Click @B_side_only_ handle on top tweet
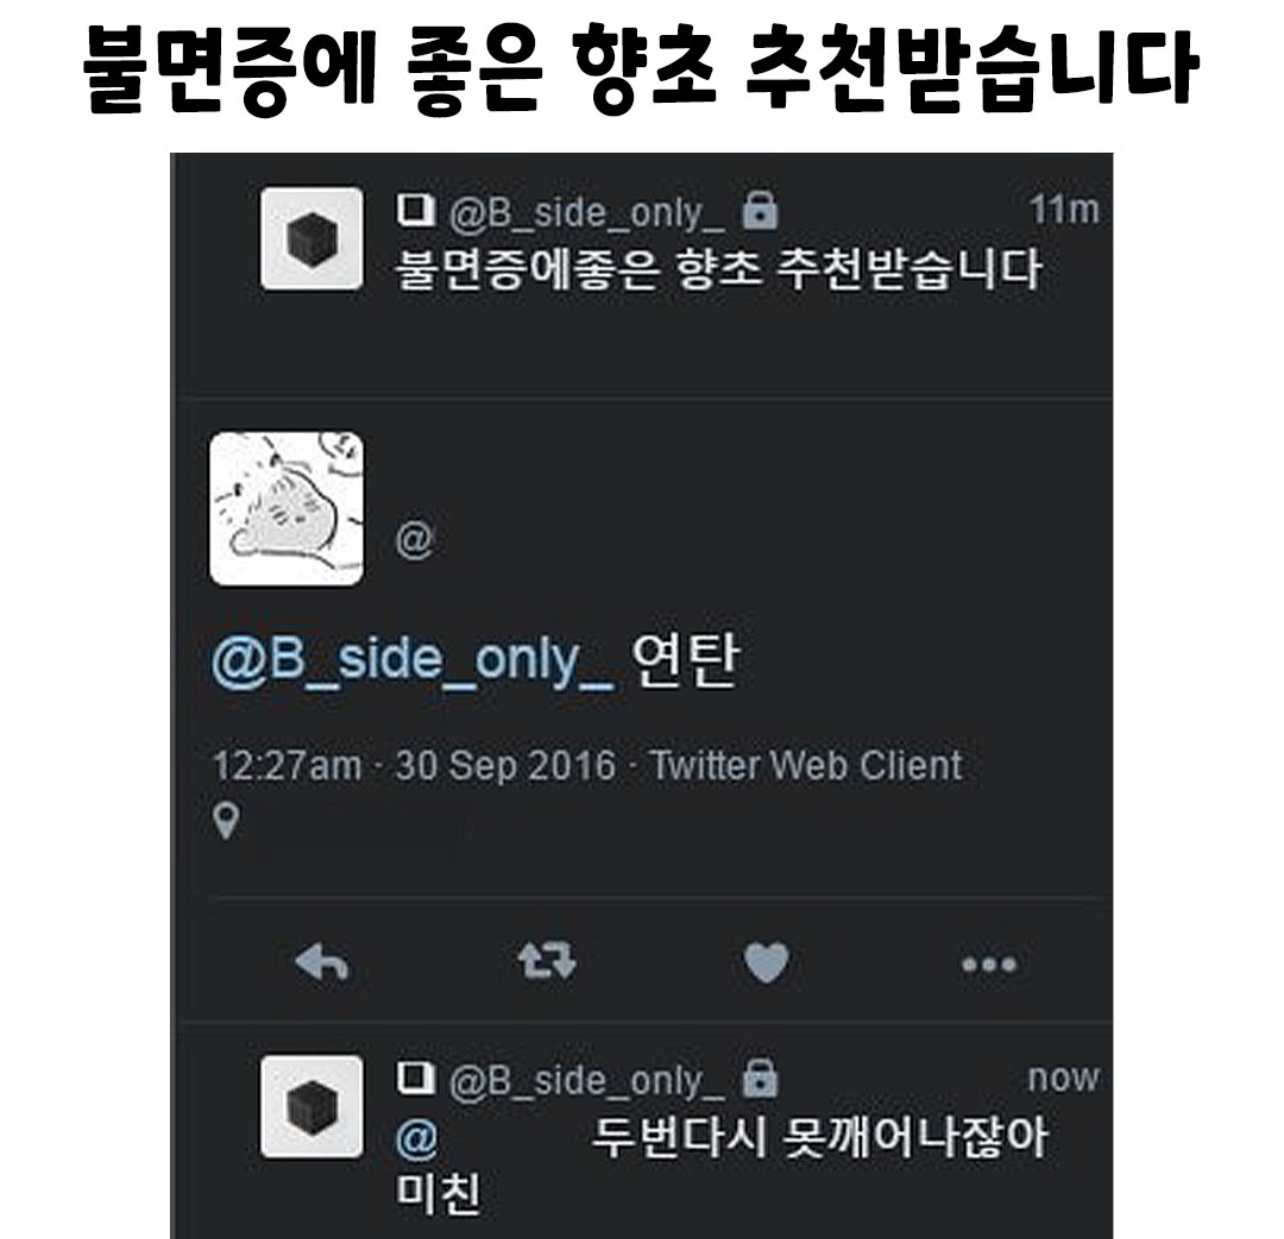This screenshot has width=1284, height=1239. pyautogui.click(x=587, y=212)
